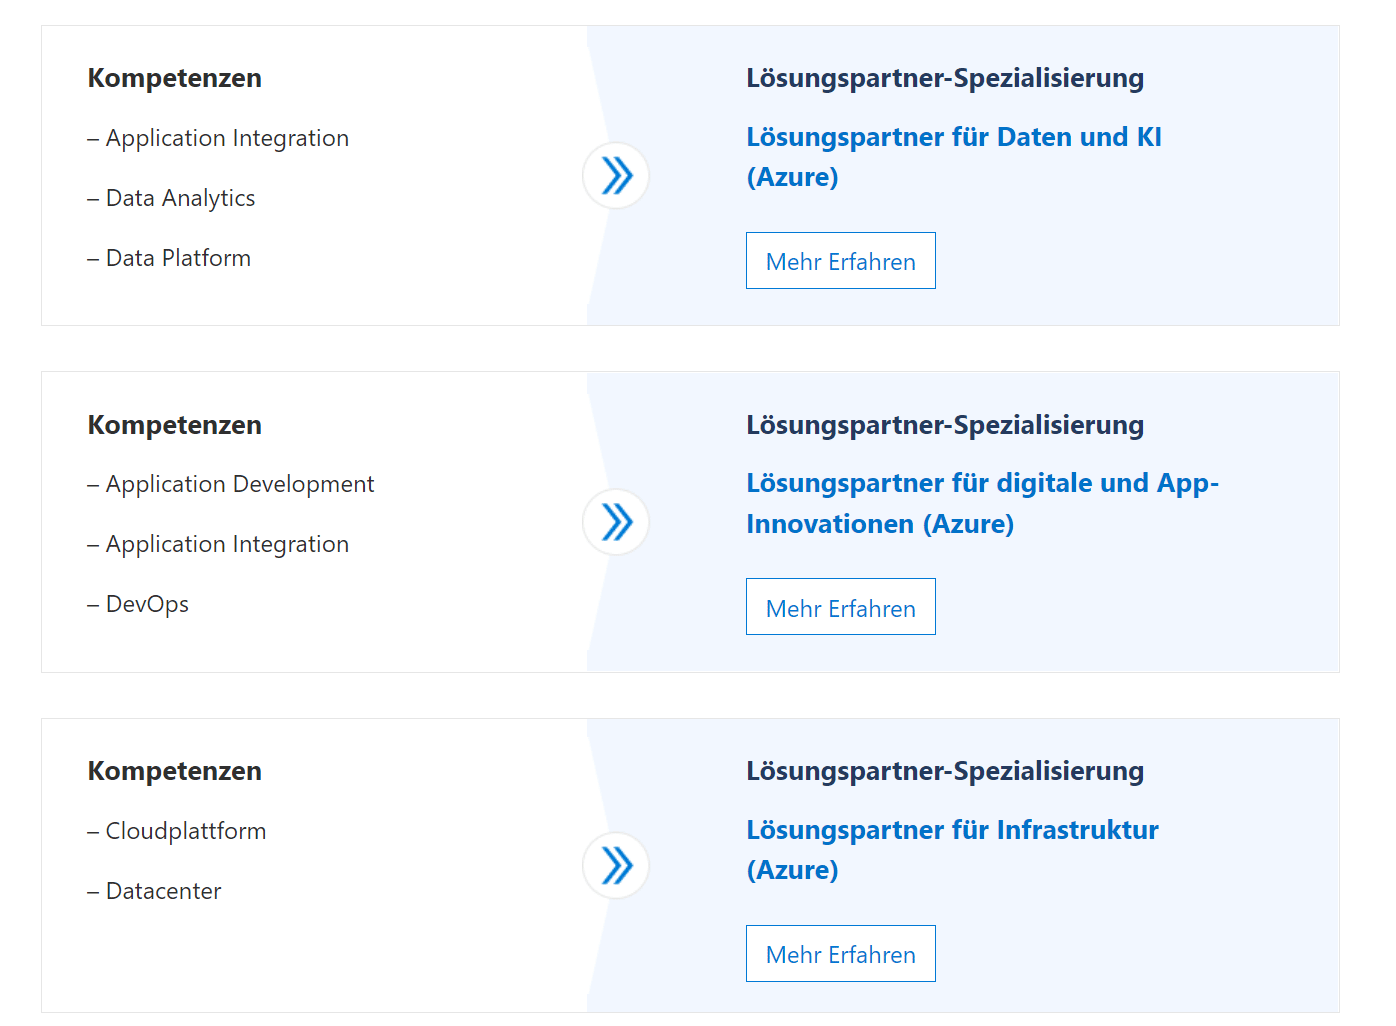Click Application Development competency item

[239, 484]
